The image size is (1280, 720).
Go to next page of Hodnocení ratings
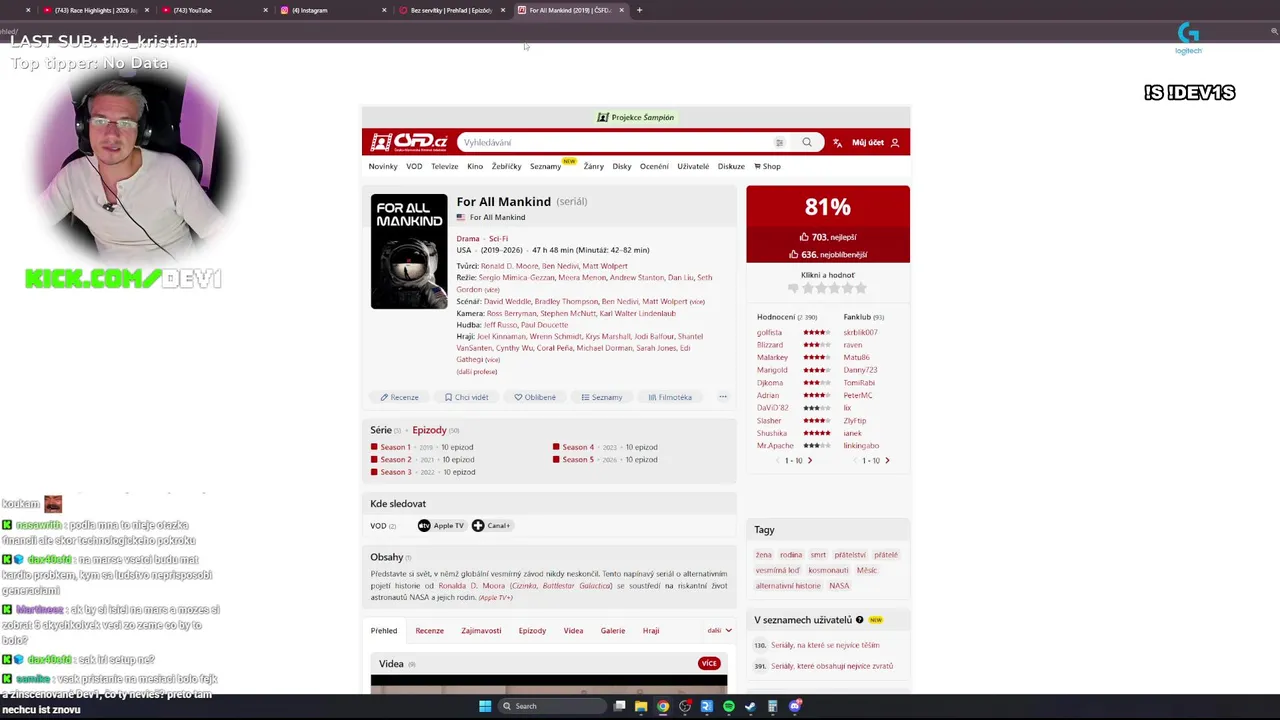810,461
